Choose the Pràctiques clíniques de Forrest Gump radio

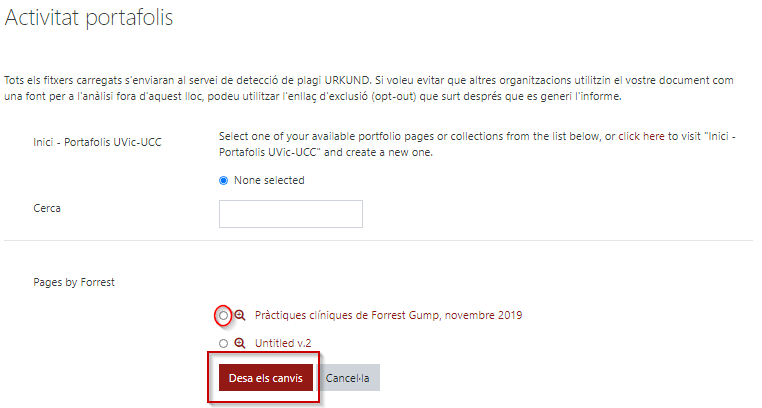pos(223,316)
